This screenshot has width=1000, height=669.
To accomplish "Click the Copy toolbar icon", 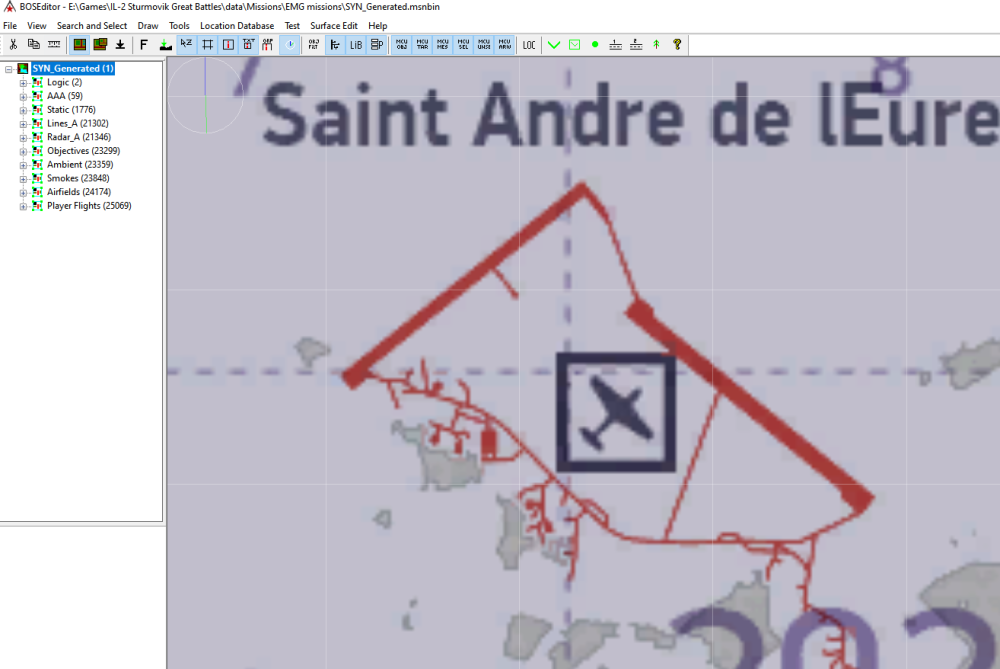I will 34,45.
